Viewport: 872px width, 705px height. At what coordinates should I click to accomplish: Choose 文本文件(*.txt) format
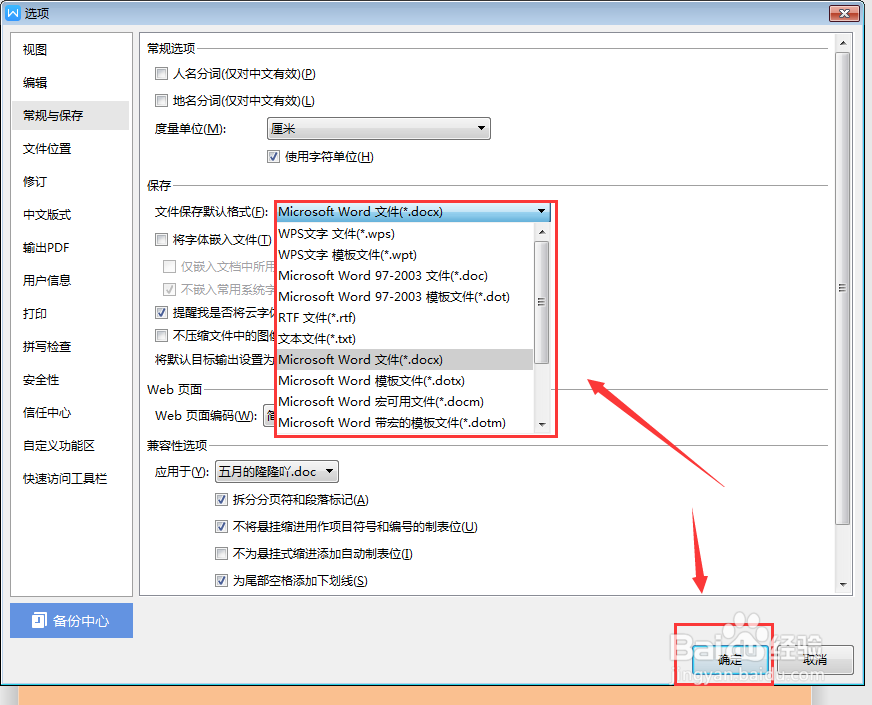click(405, 339)
